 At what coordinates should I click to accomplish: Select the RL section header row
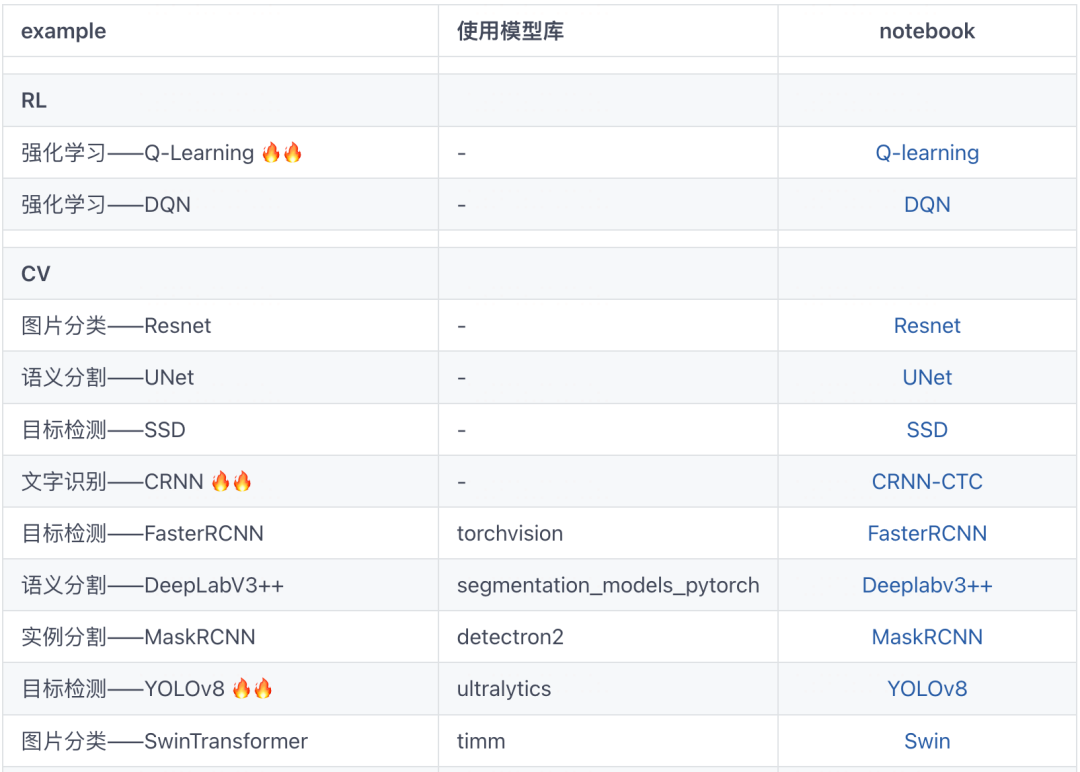34,101
